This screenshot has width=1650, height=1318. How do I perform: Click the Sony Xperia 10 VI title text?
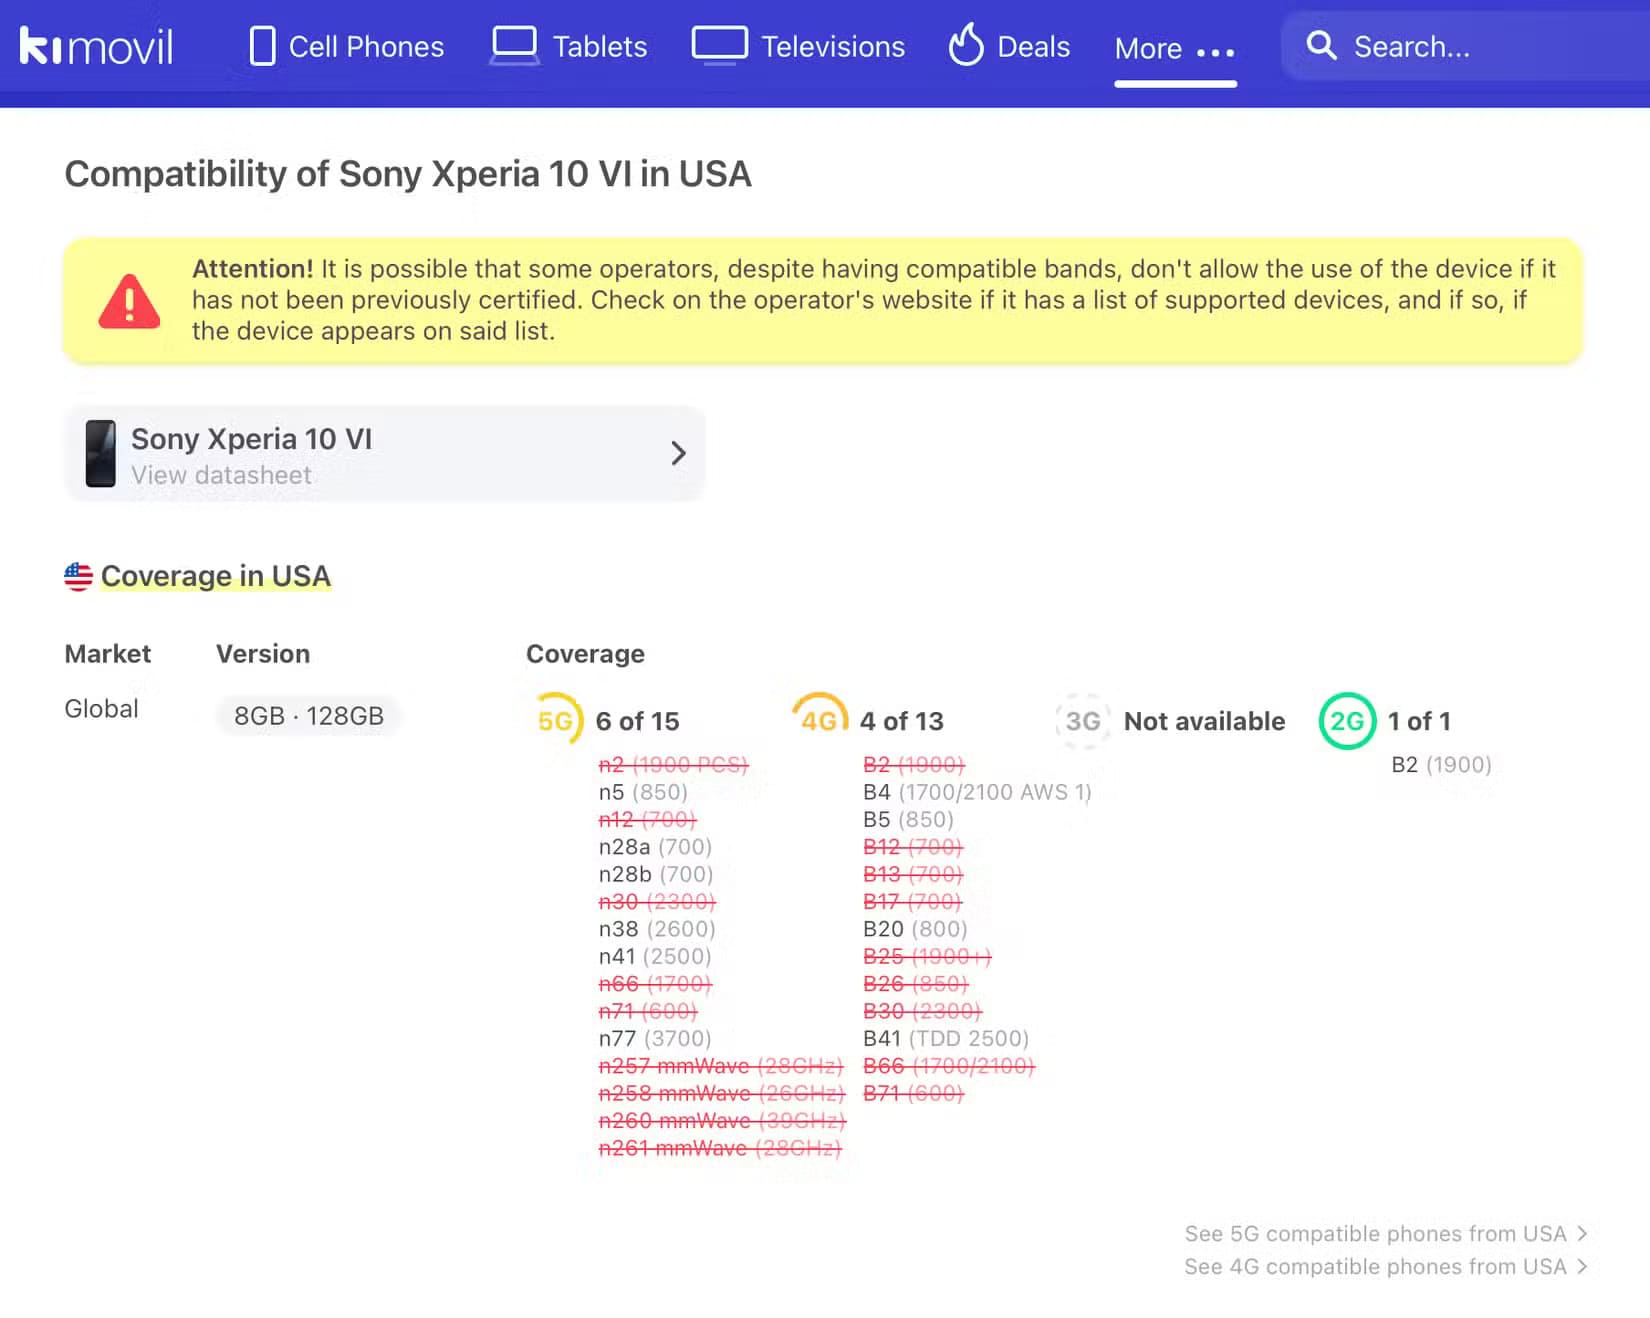point(251,439)
